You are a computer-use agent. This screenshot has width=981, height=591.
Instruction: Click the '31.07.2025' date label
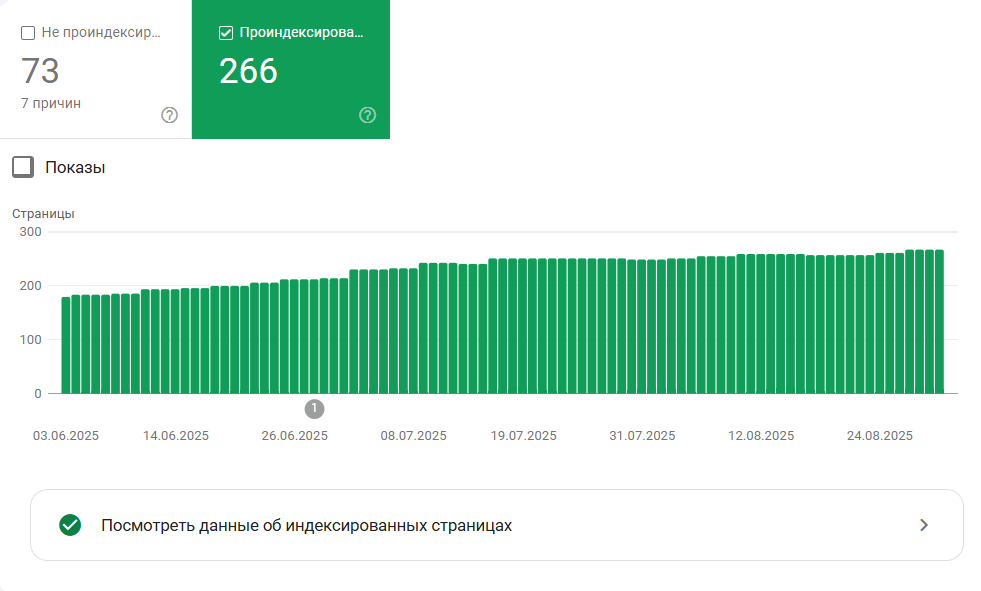click(643, 436)
